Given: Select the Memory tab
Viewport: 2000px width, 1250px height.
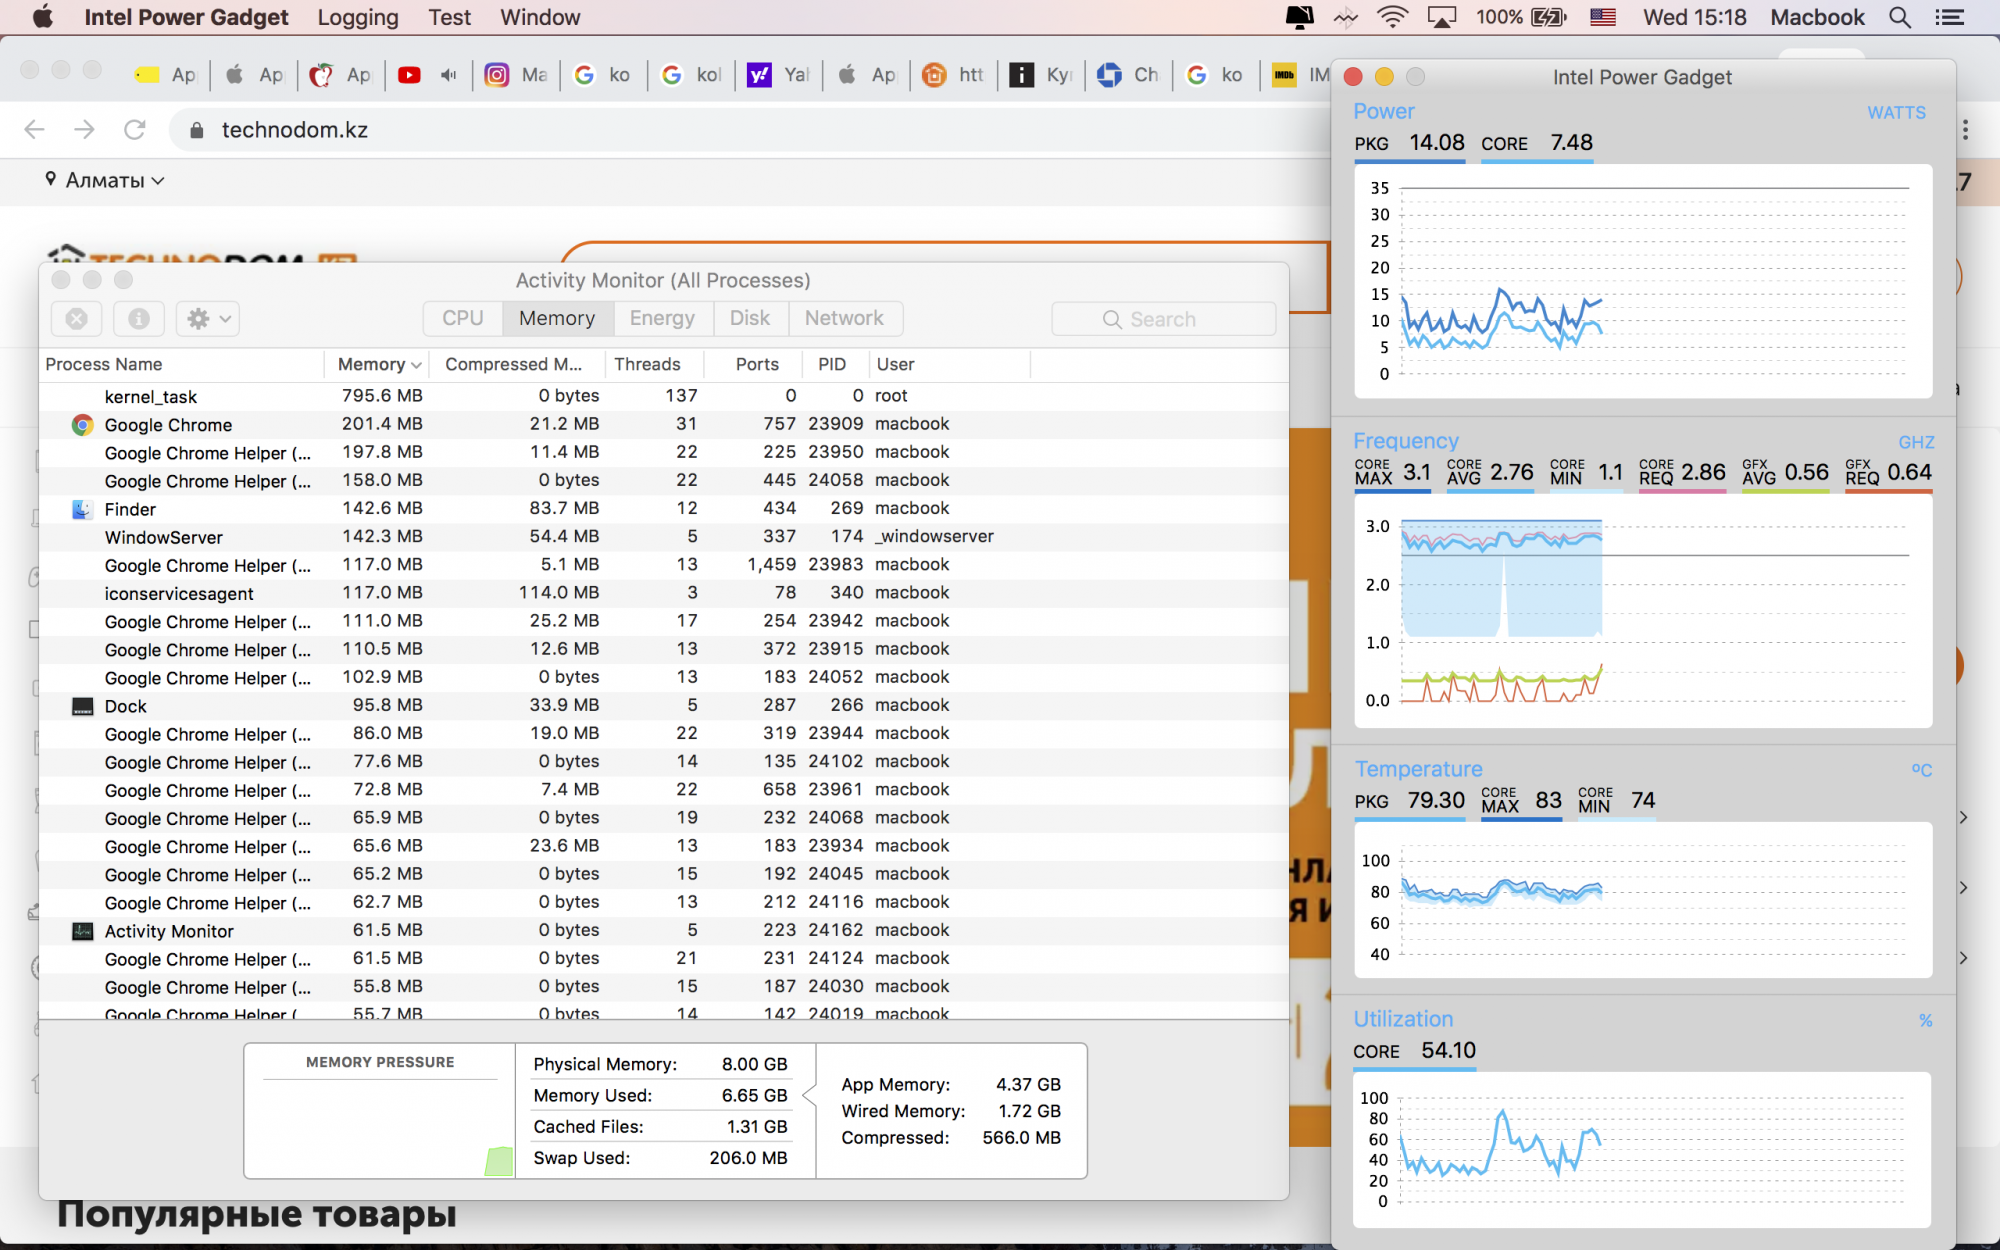Looking at the screenshot, I should [x=557, y=318].
